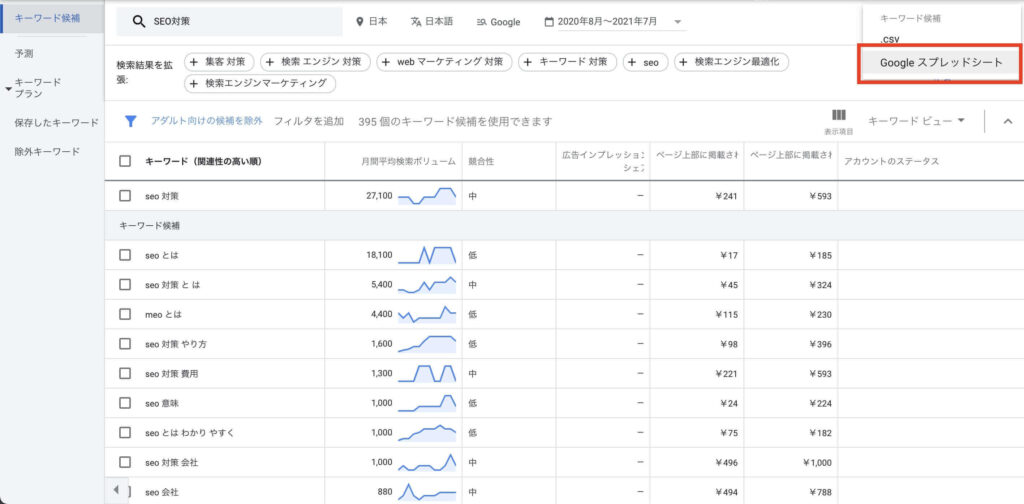This screenshot has width=1024, height=504.
Task: Click the language translate icon
Action: 416,22
